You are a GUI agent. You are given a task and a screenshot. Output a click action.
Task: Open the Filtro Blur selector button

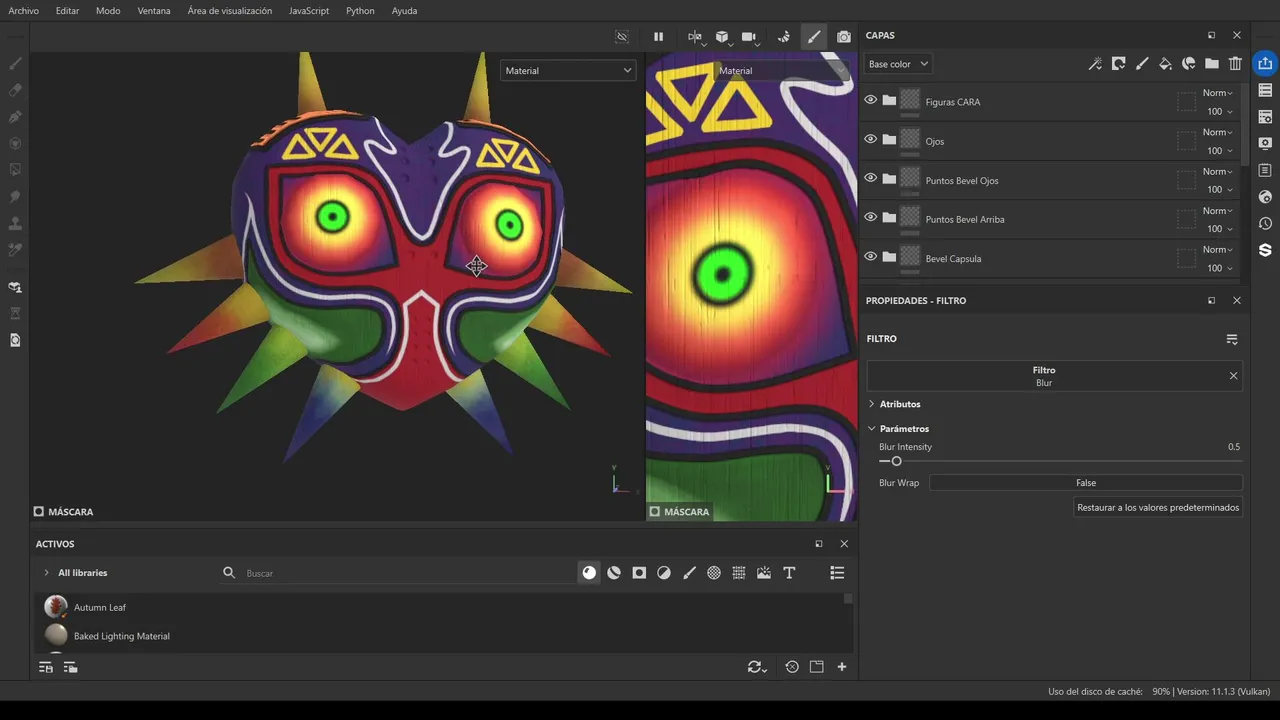(1044, 376)
